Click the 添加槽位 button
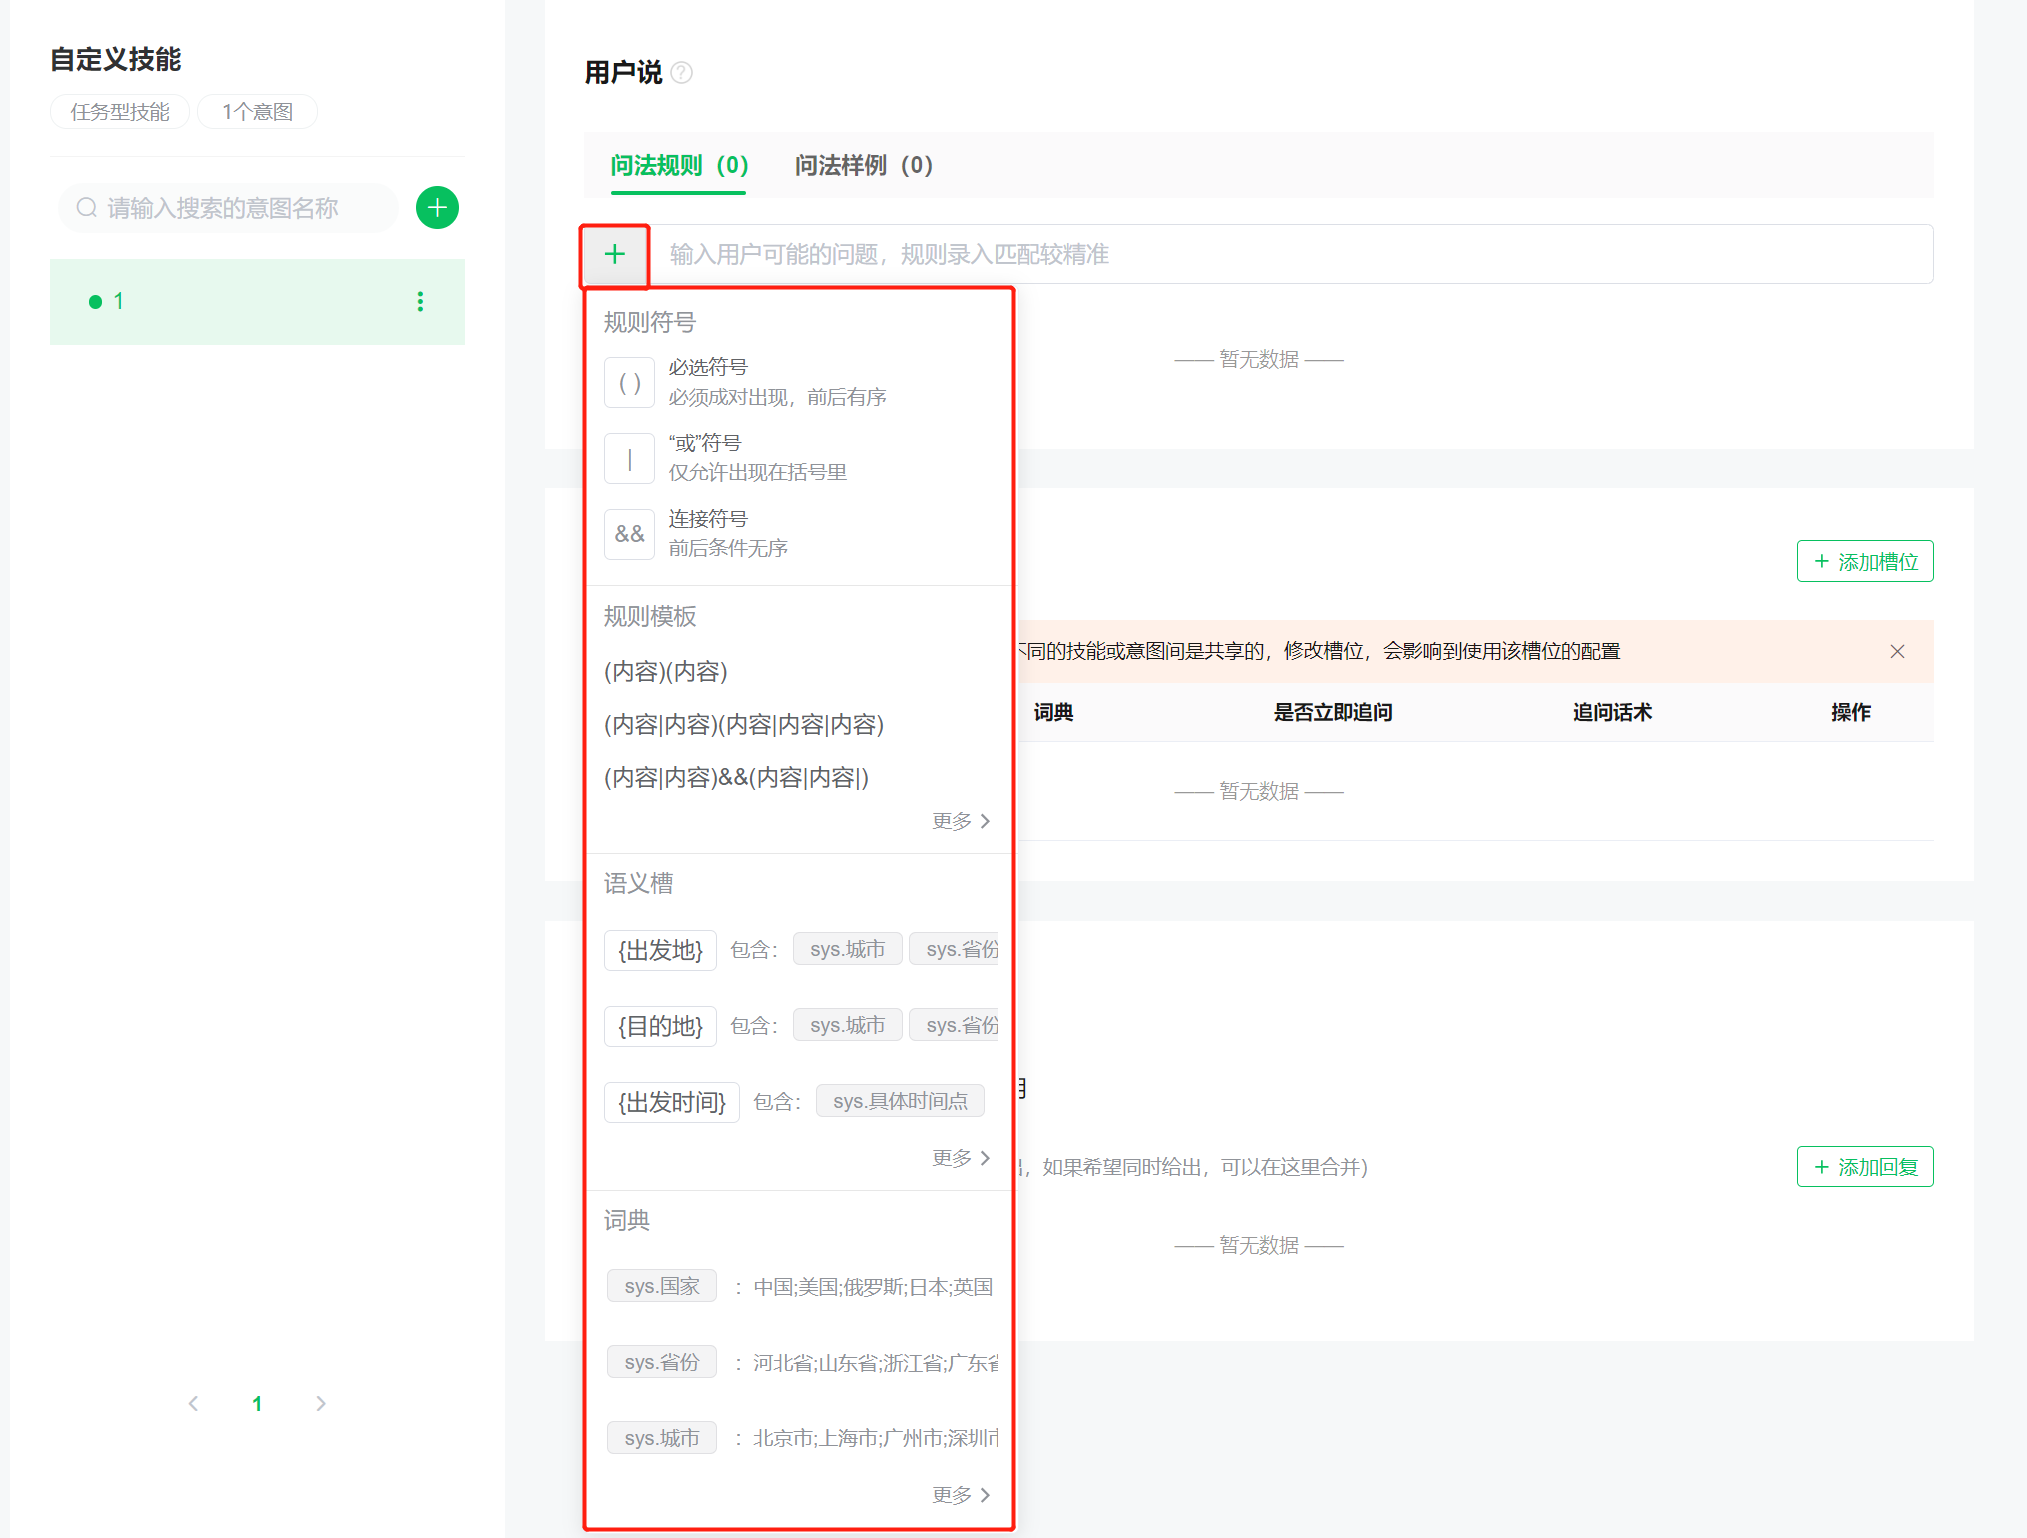 [1864, 562]
